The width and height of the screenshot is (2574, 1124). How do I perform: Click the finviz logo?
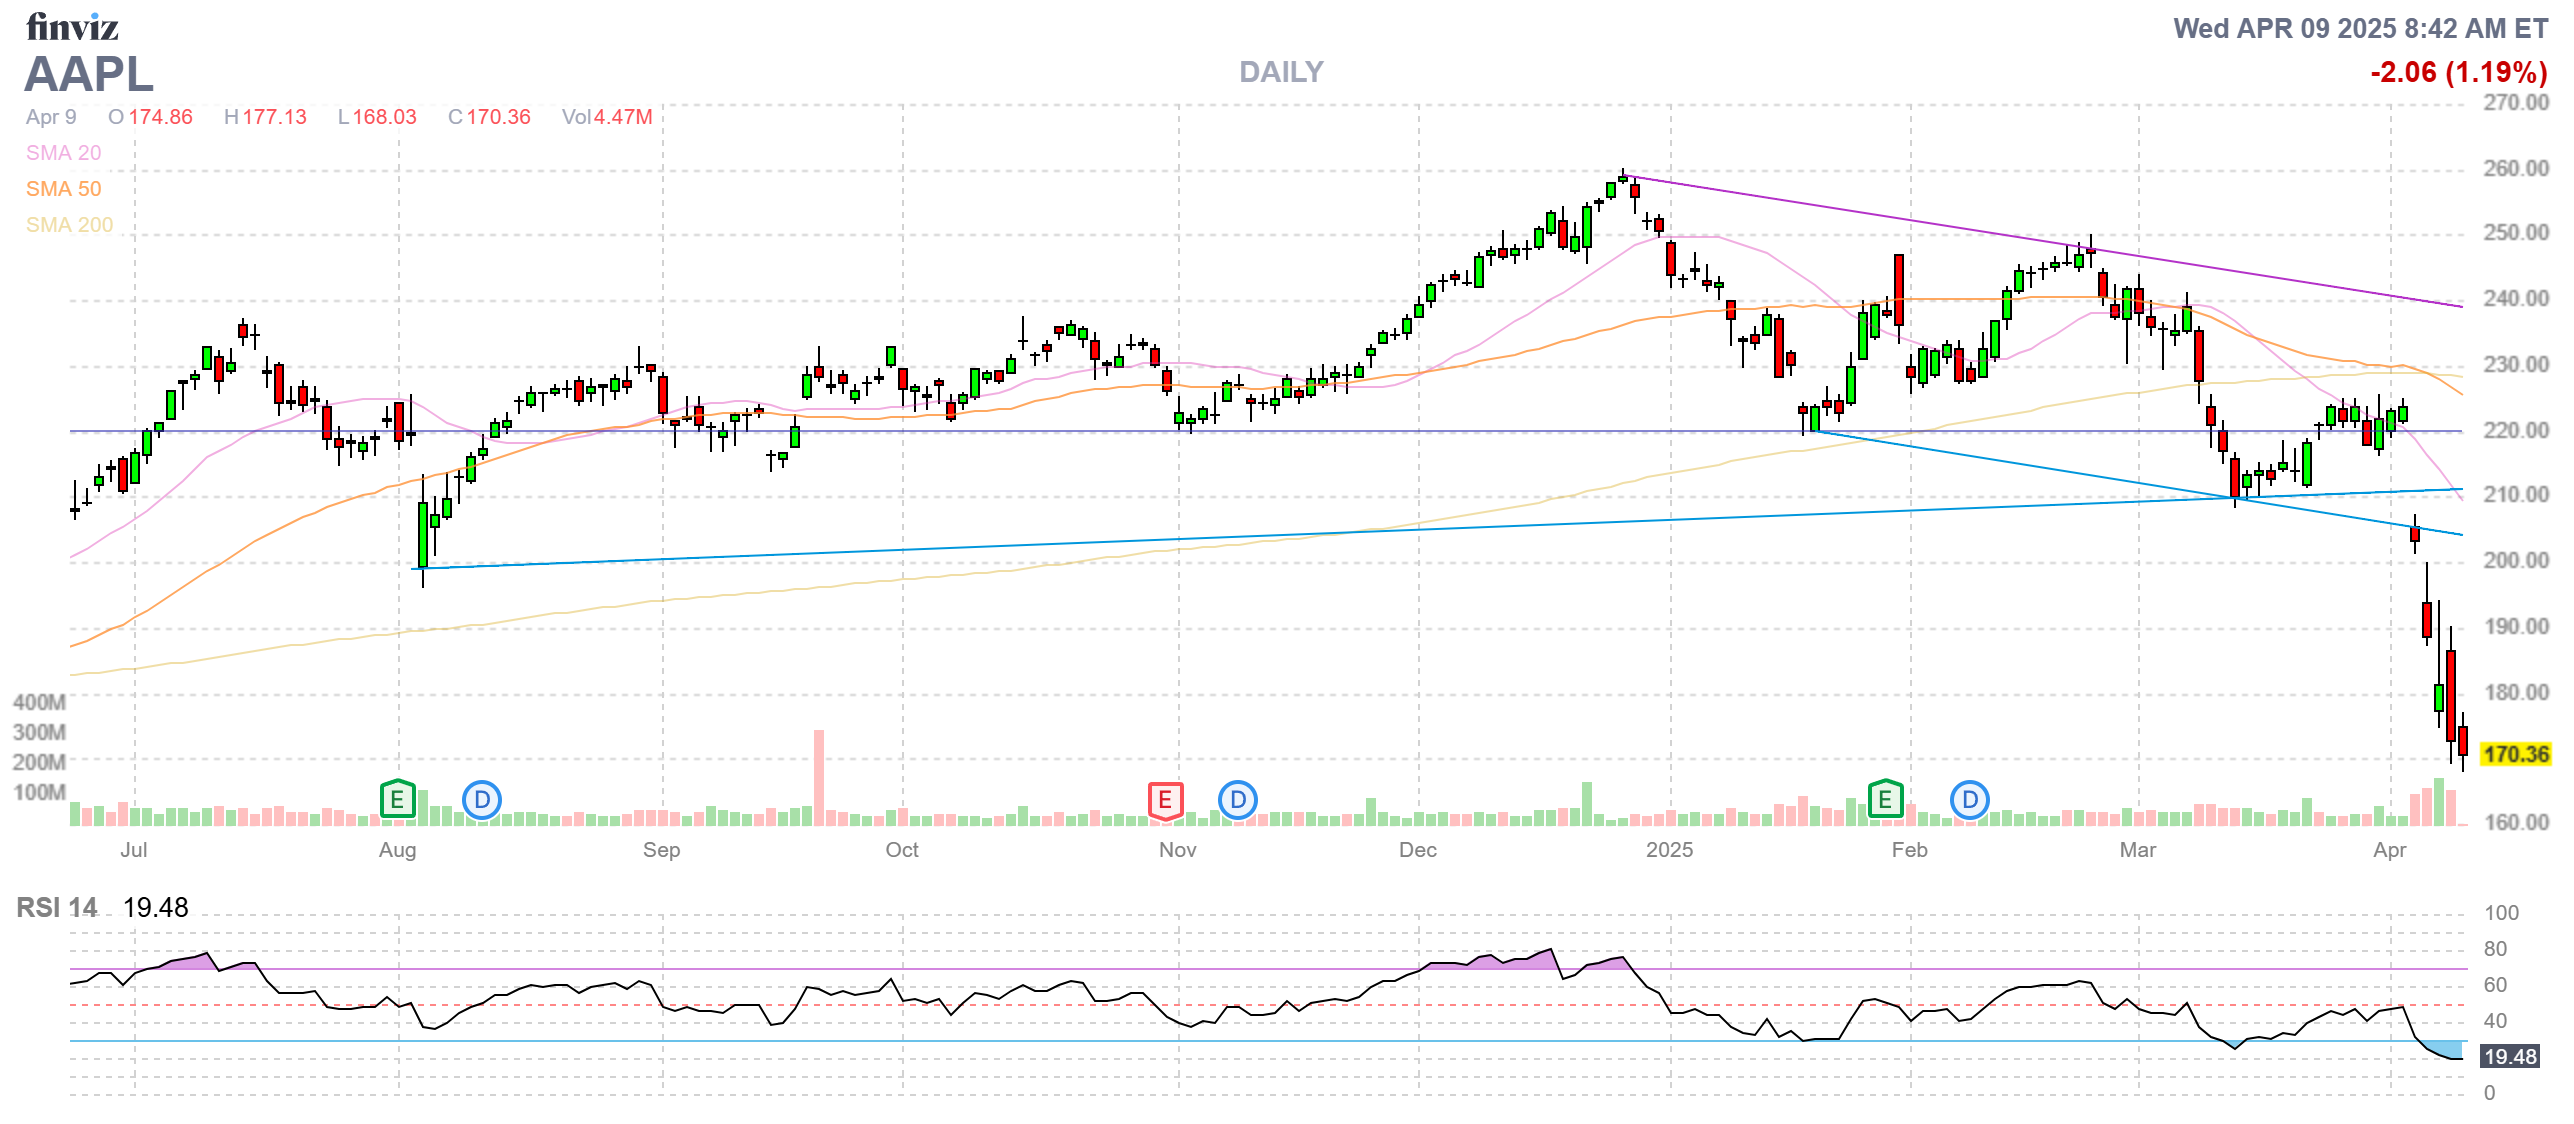tap(72, 27)
